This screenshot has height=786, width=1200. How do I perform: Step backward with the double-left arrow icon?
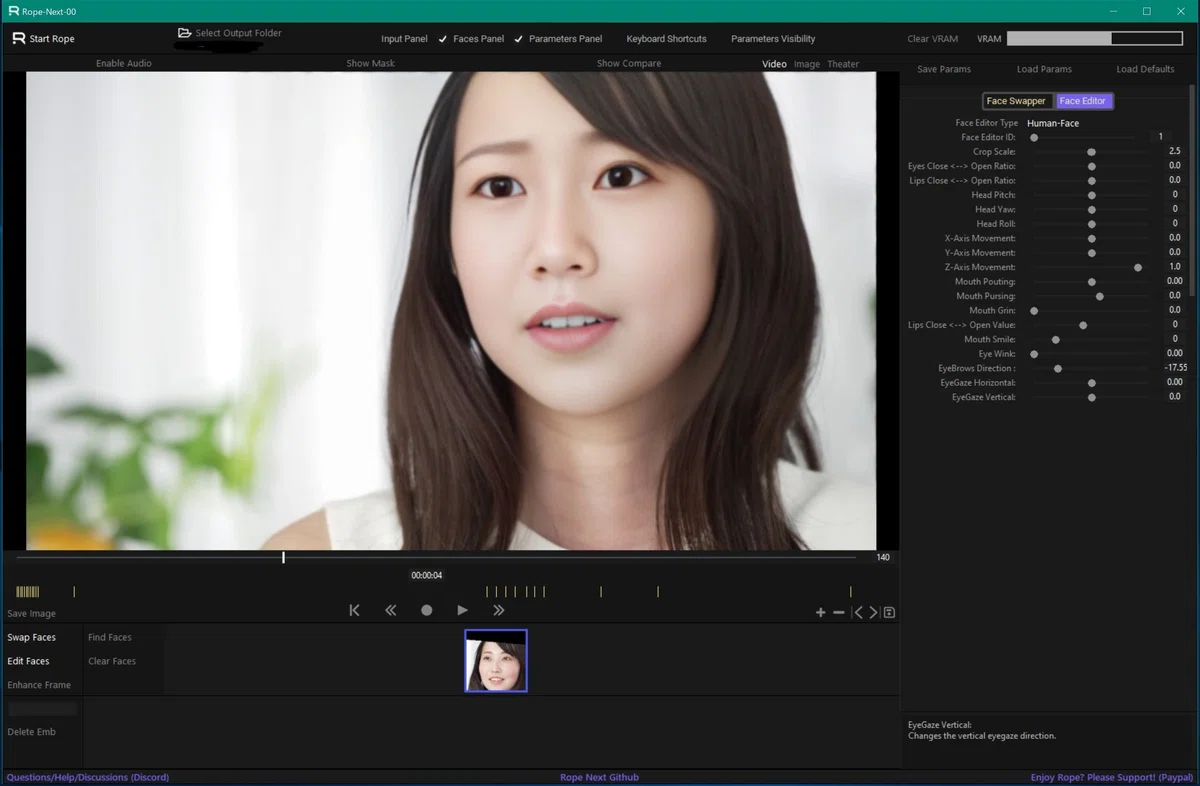[390, 610]
